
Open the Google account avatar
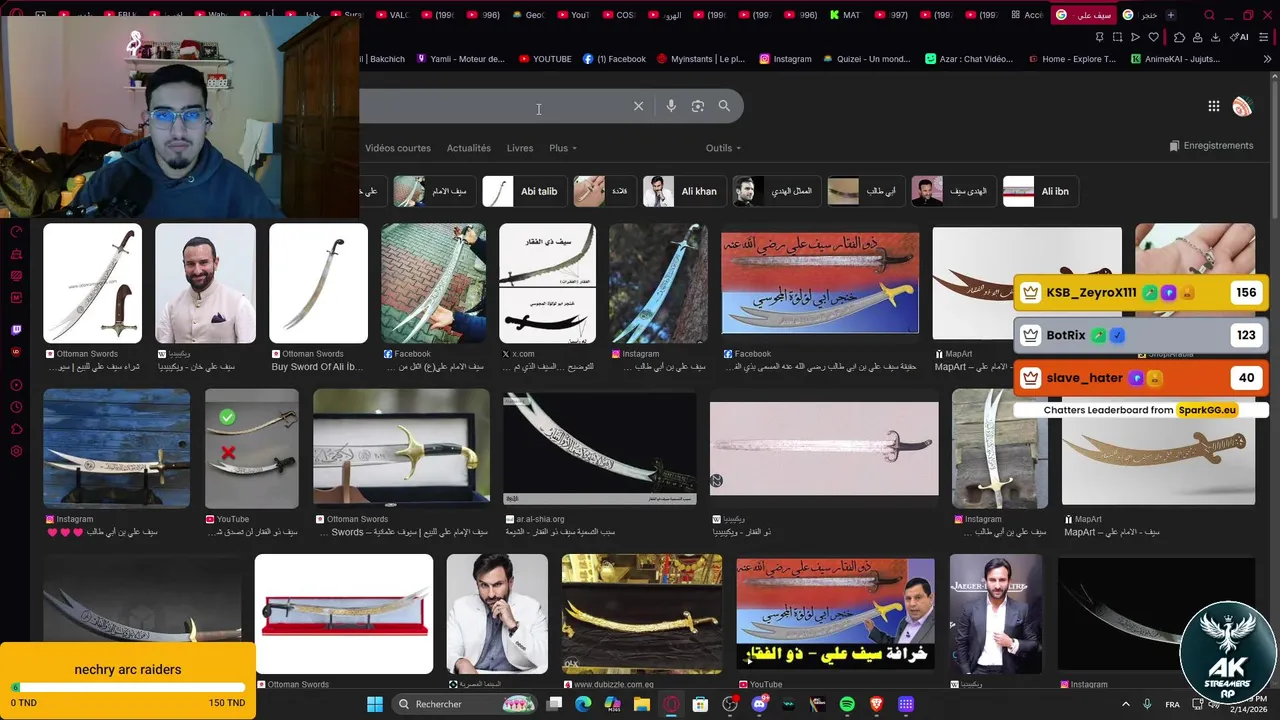[1242, 106]
